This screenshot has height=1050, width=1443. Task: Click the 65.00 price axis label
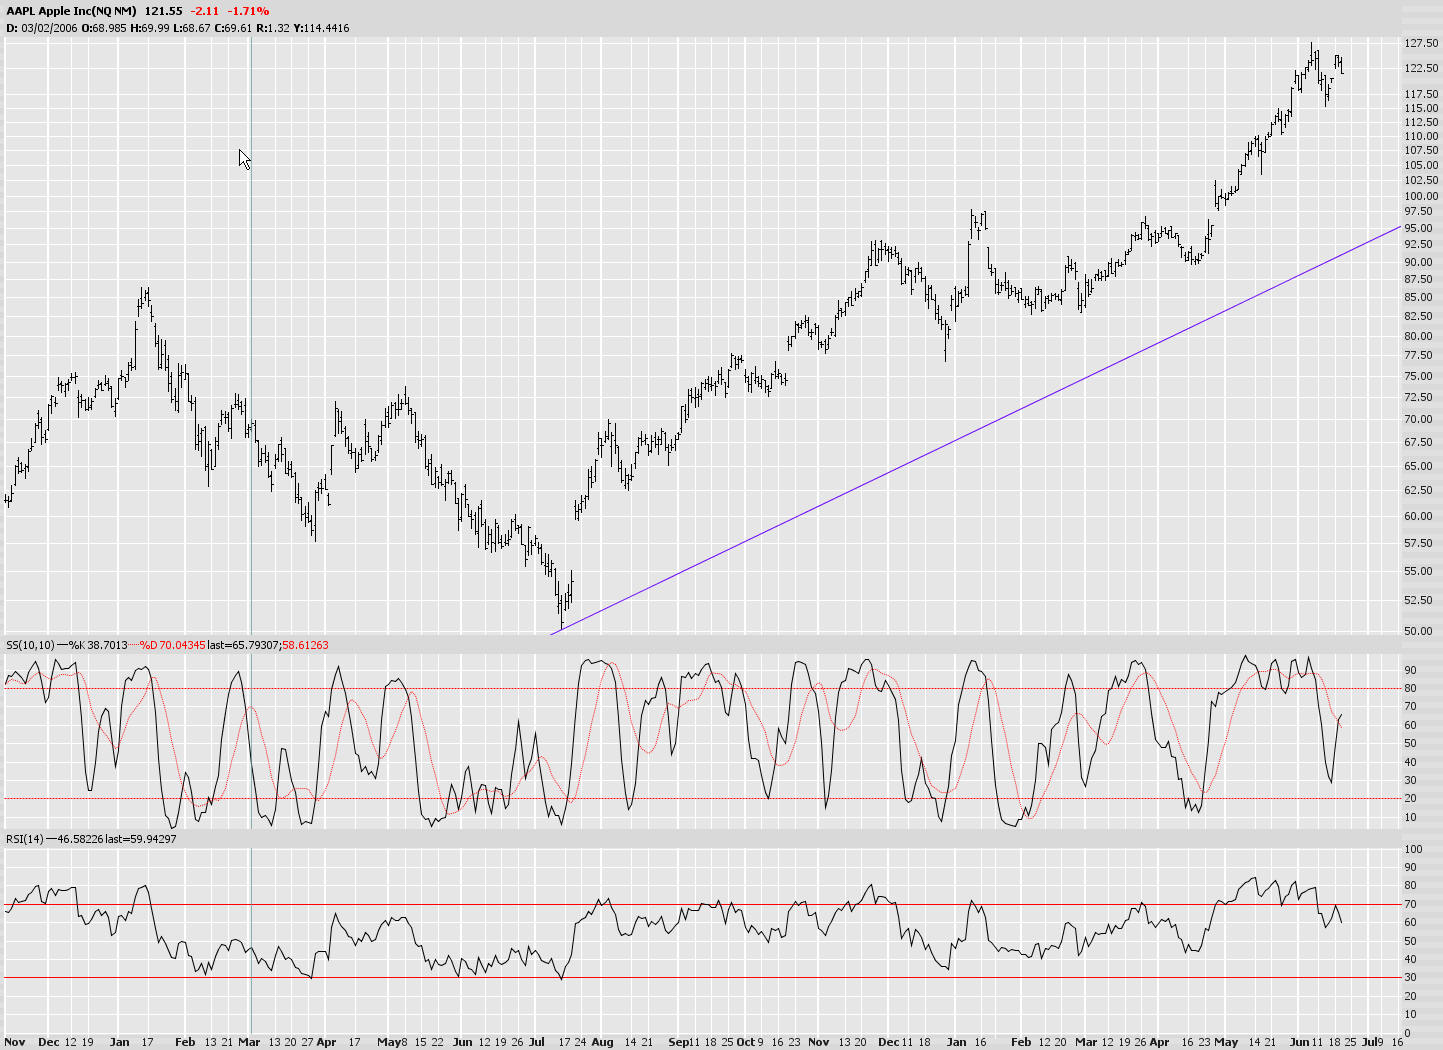coord(1418,466)
